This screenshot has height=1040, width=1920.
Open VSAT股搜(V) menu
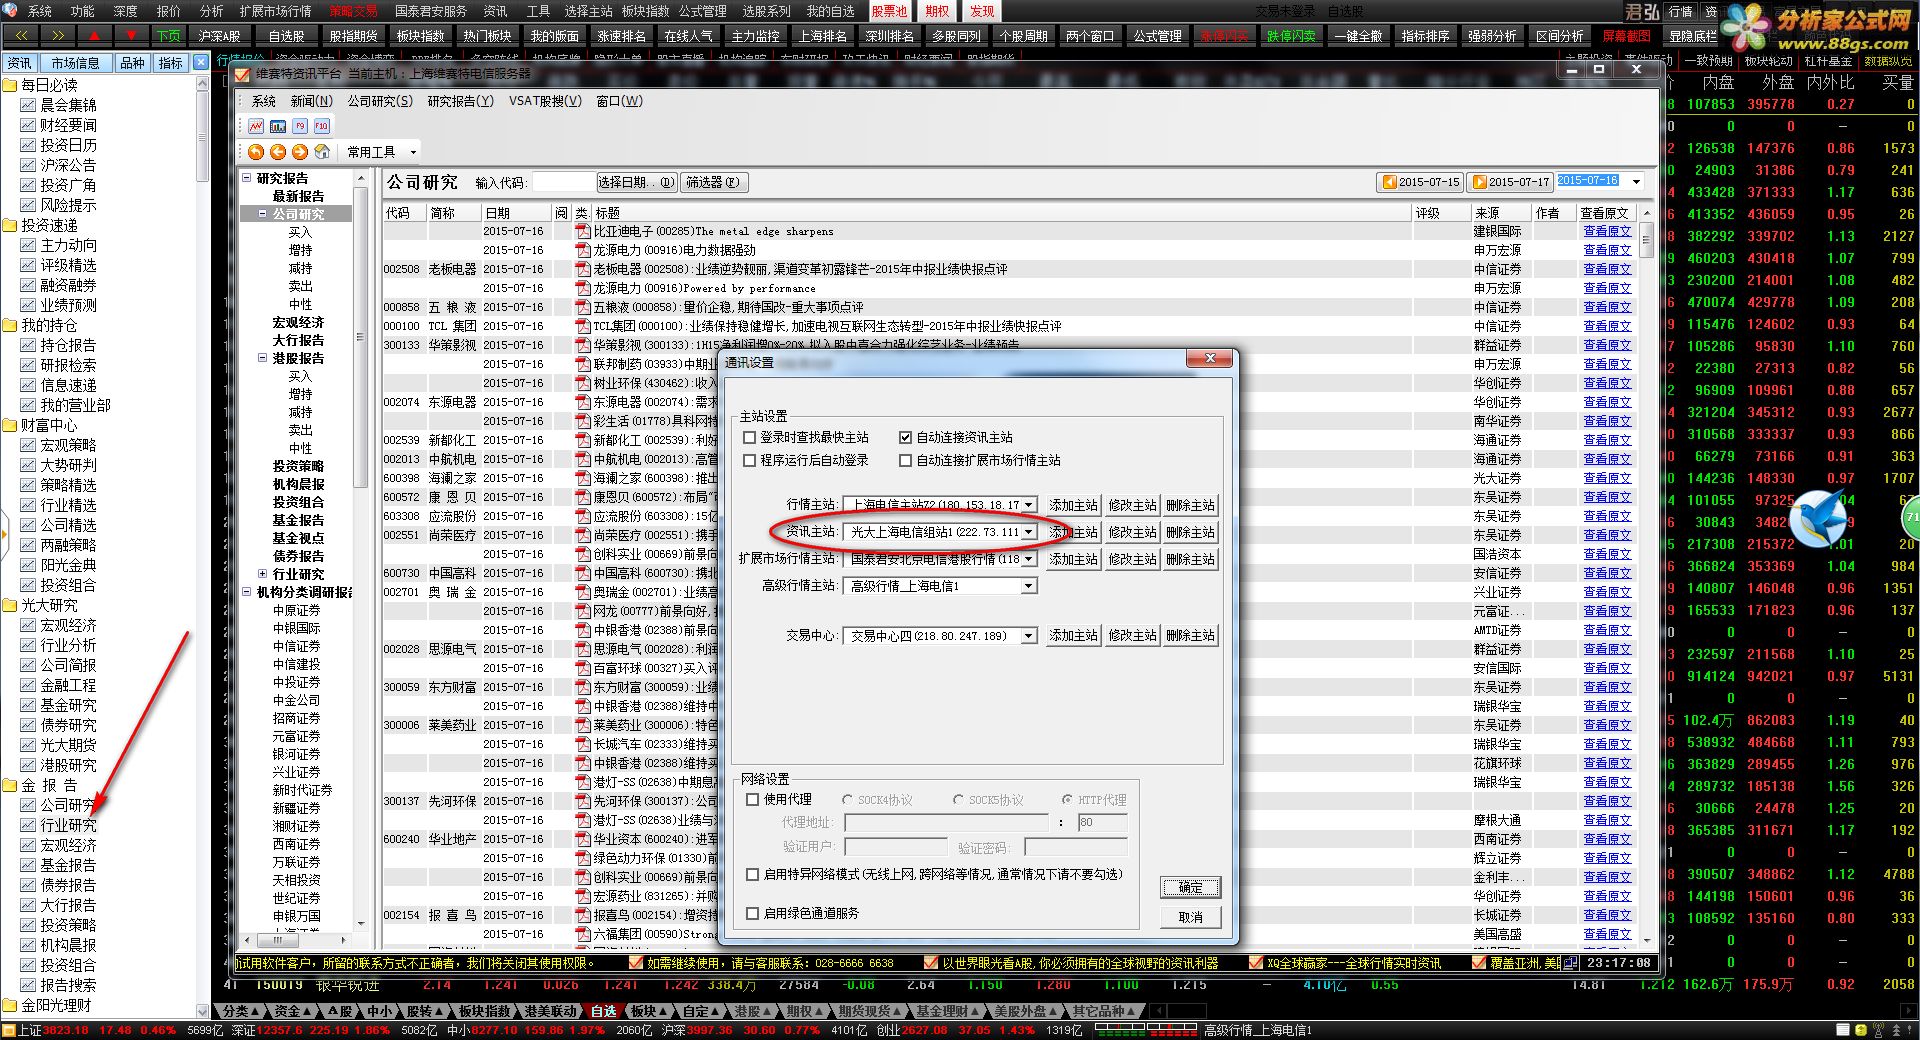tap(545, 101)
